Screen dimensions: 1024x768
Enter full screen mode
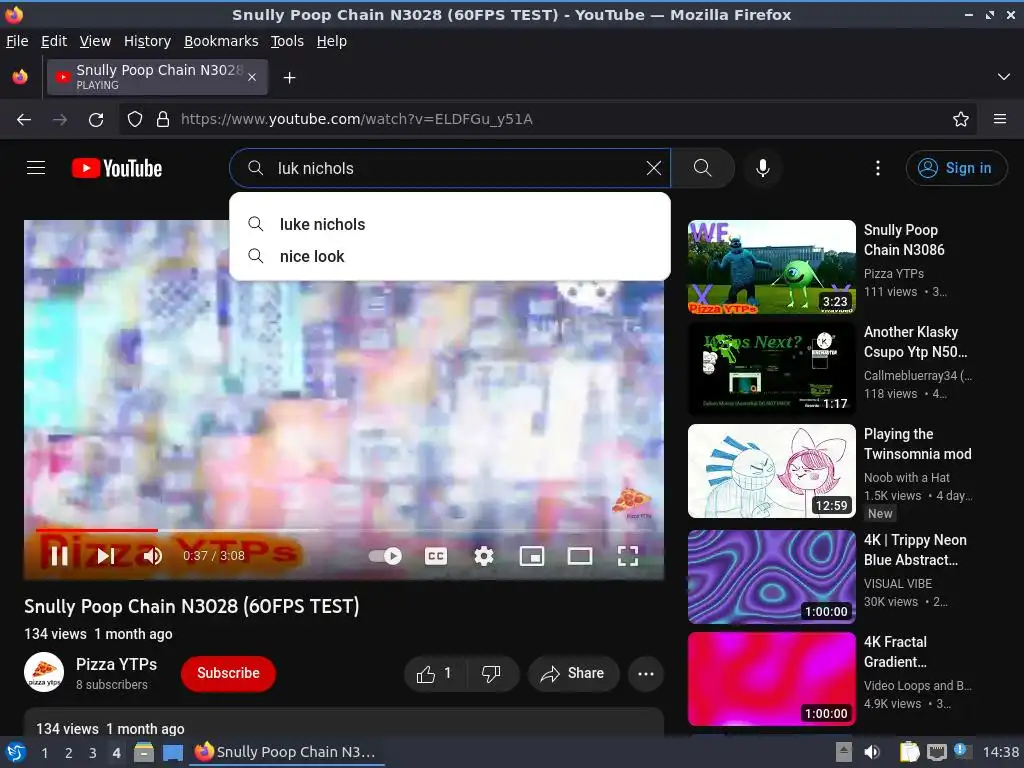click(x=628, y=556)
